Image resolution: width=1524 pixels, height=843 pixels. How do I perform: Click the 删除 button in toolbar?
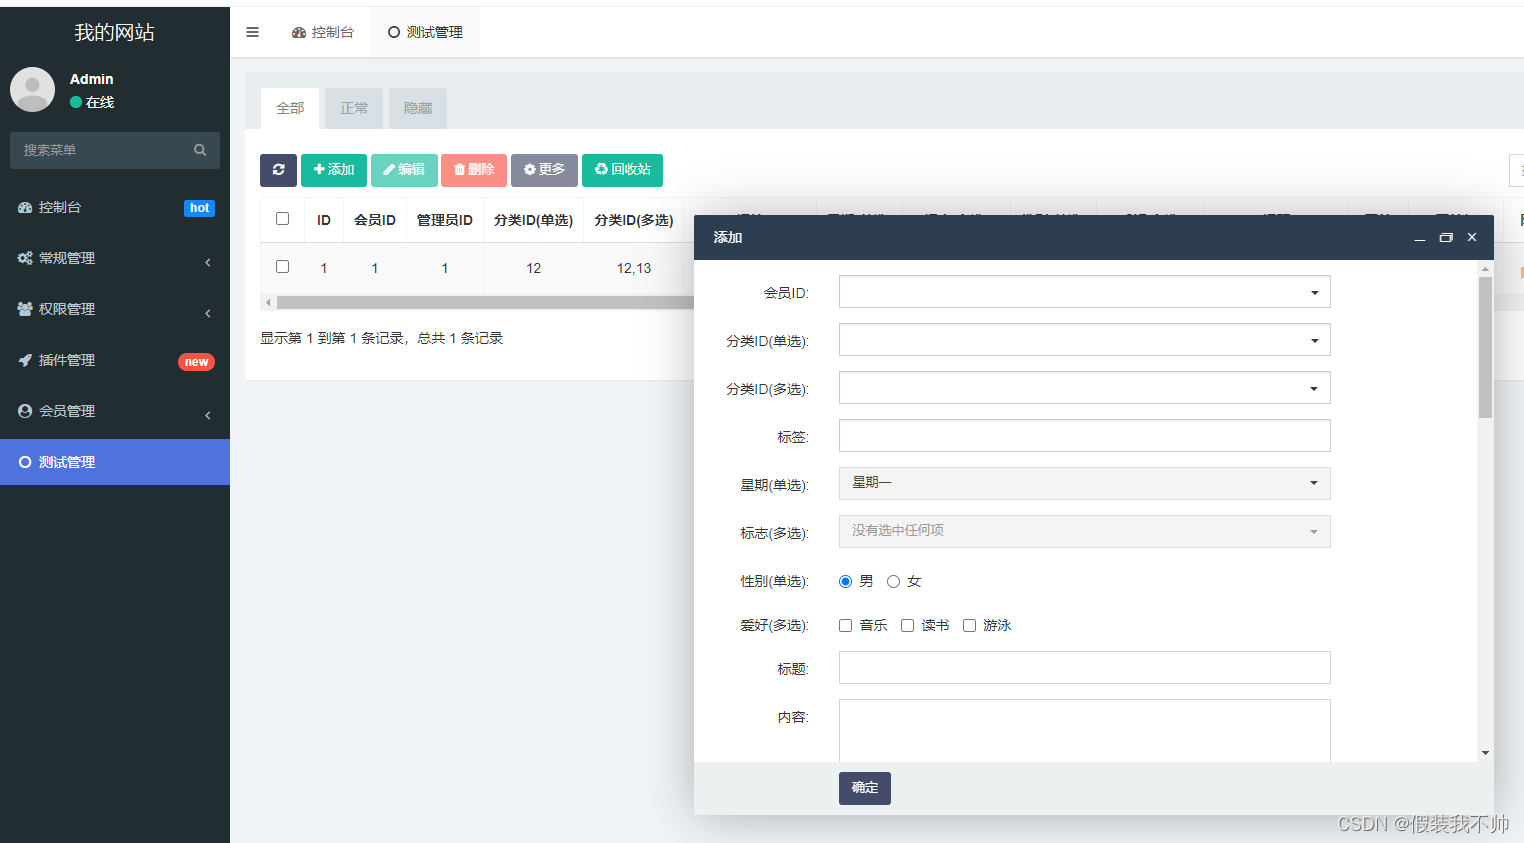tap(474, 170)
